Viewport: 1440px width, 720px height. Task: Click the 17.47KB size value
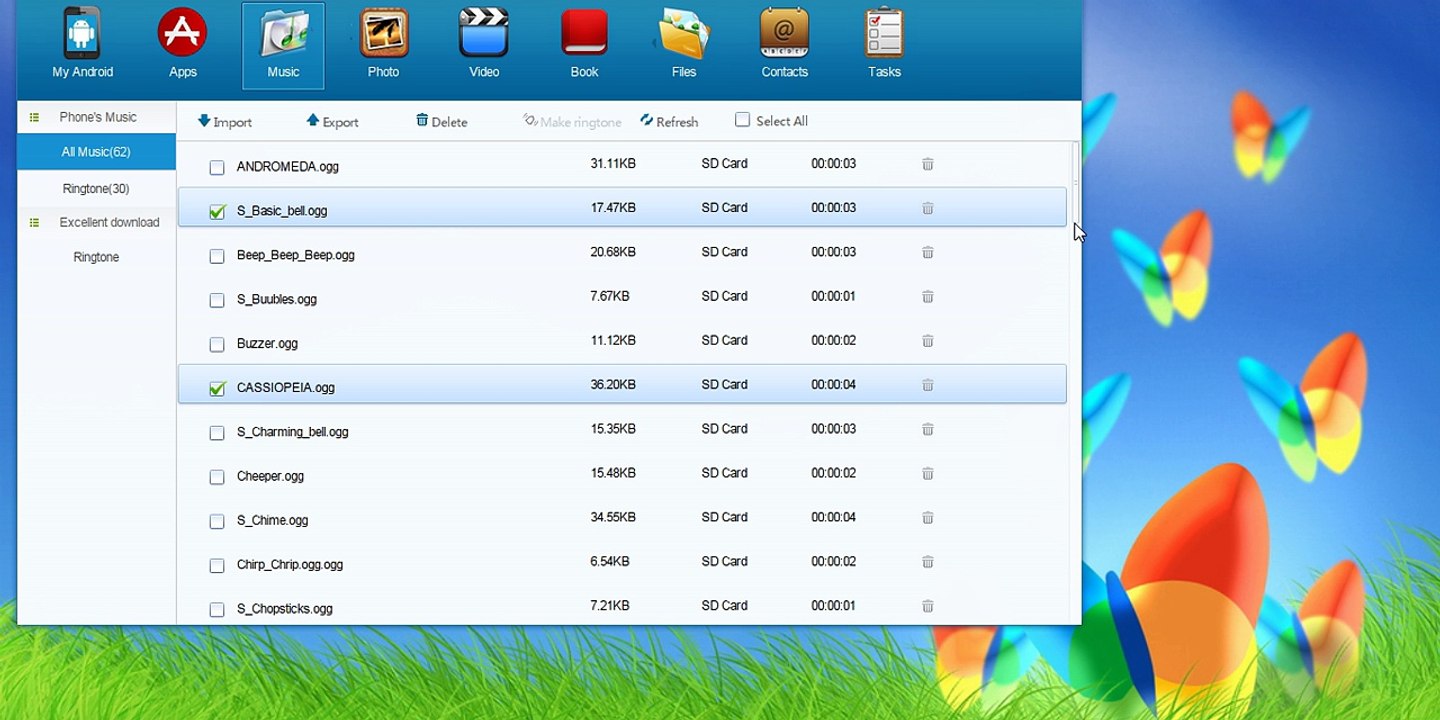click(613, 208)
